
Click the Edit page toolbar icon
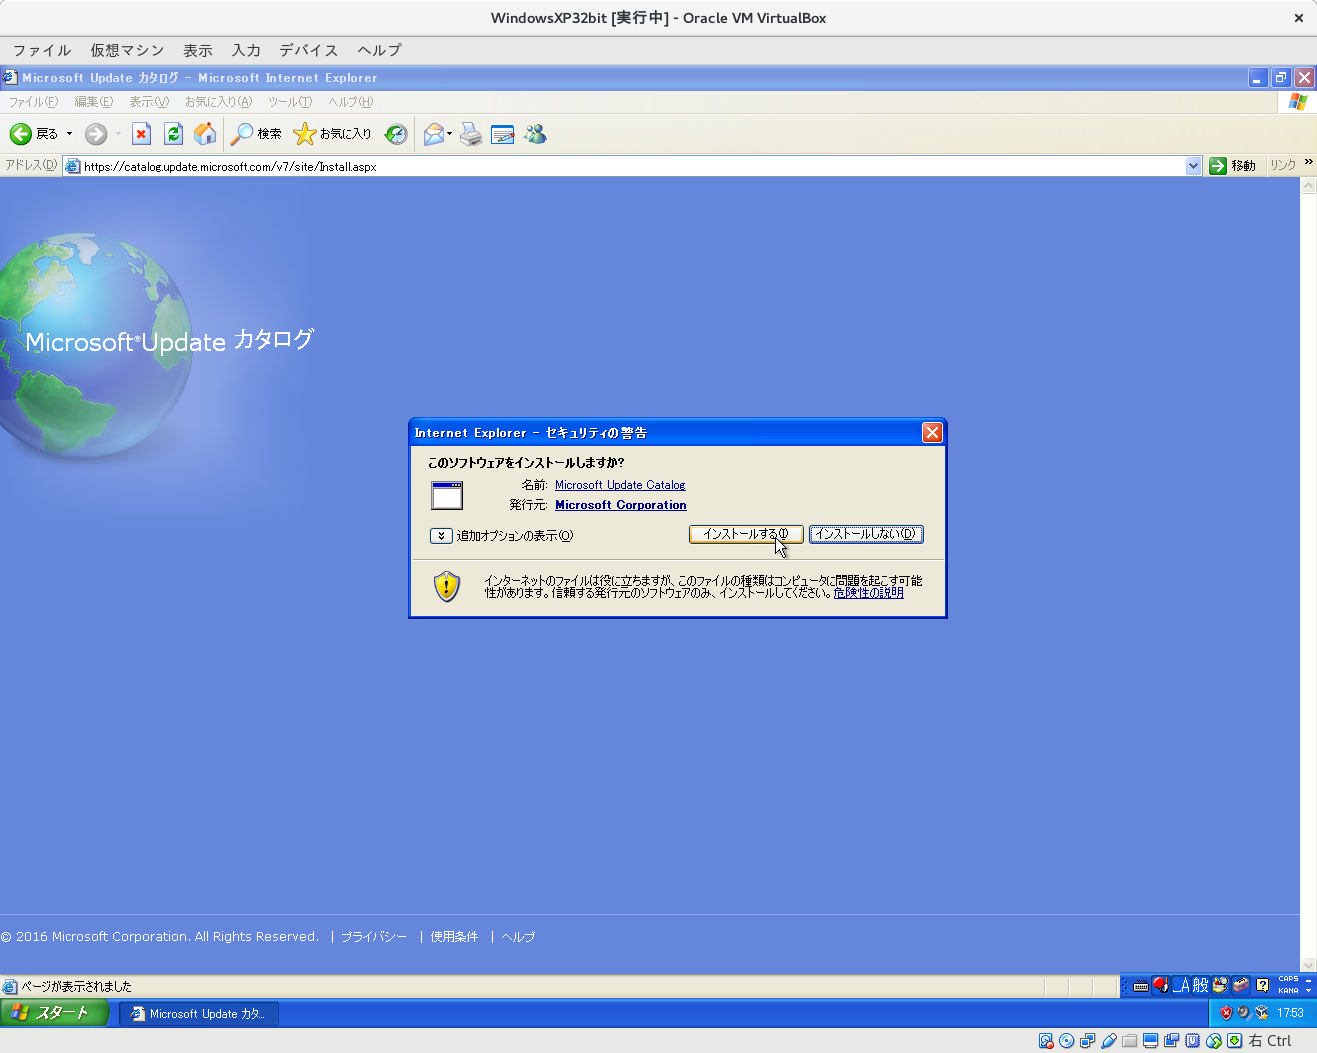(x=503, y=134)
